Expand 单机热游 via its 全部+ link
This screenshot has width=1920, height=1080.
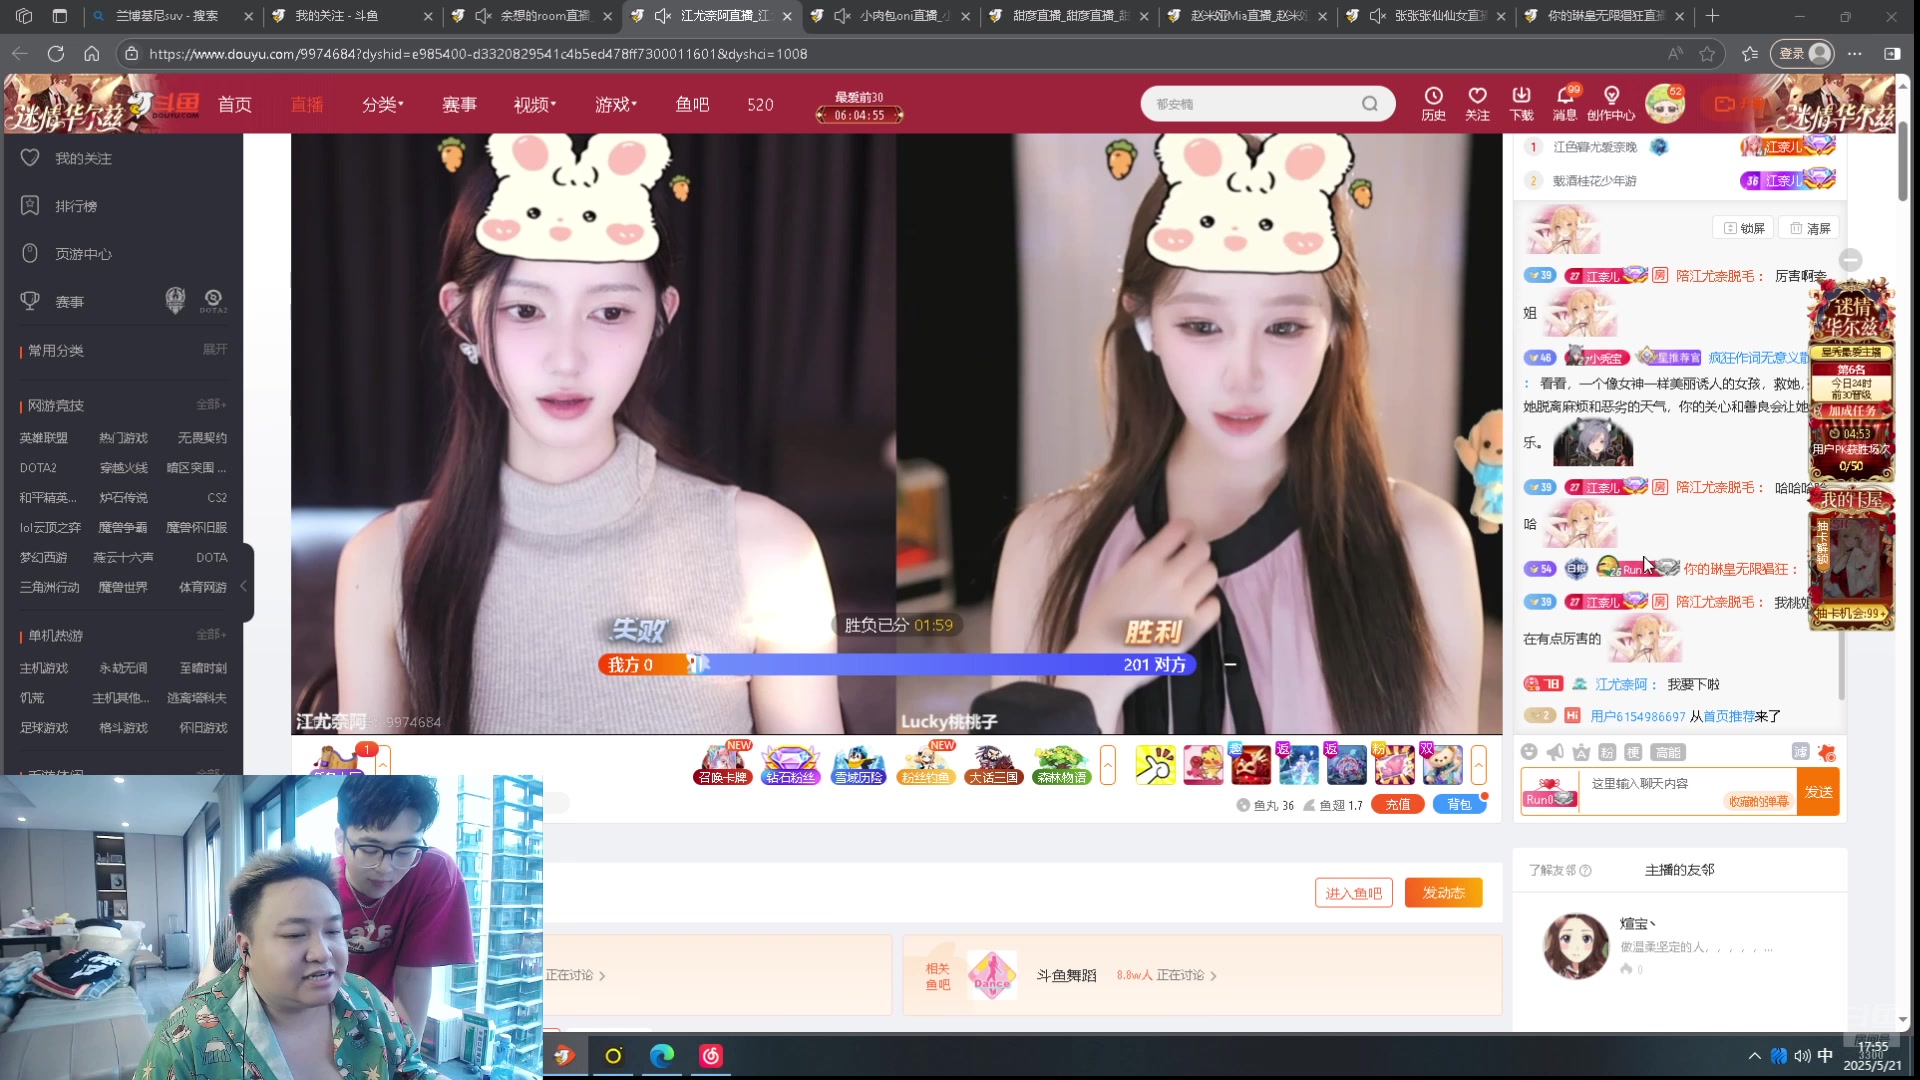point(211,634)
